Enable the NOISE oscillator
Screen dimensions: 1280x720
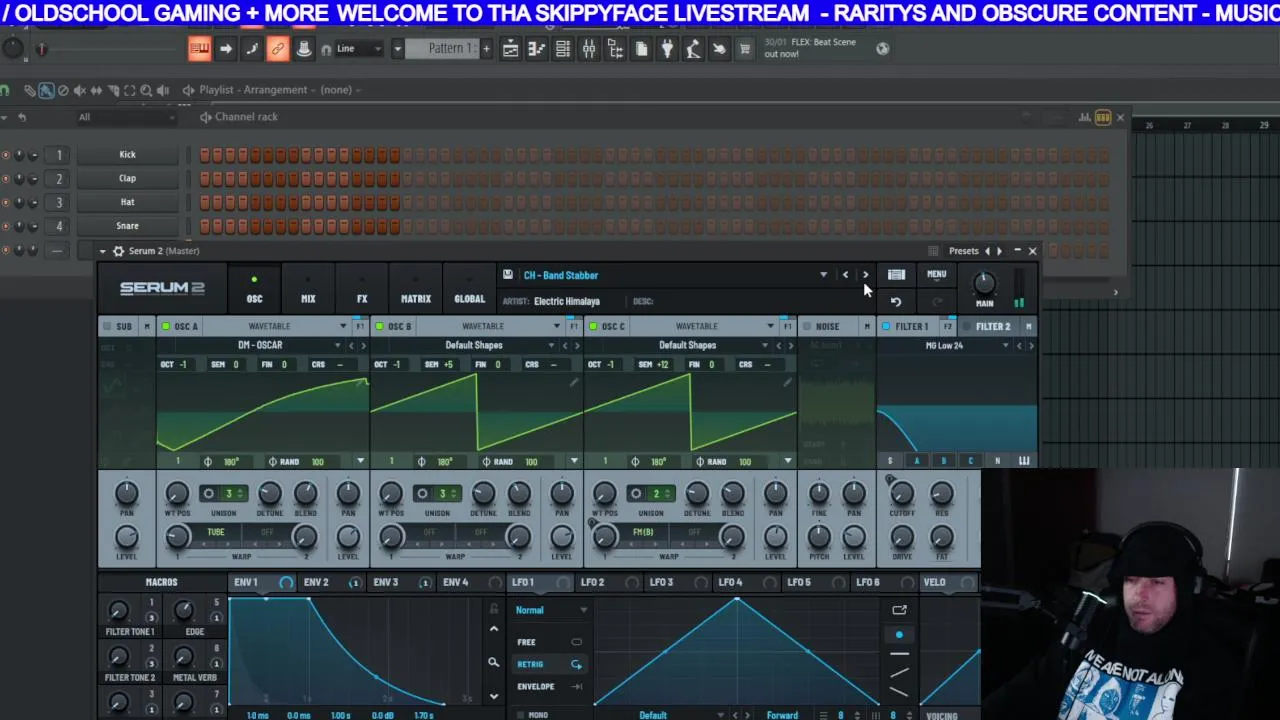click(807, 326)
